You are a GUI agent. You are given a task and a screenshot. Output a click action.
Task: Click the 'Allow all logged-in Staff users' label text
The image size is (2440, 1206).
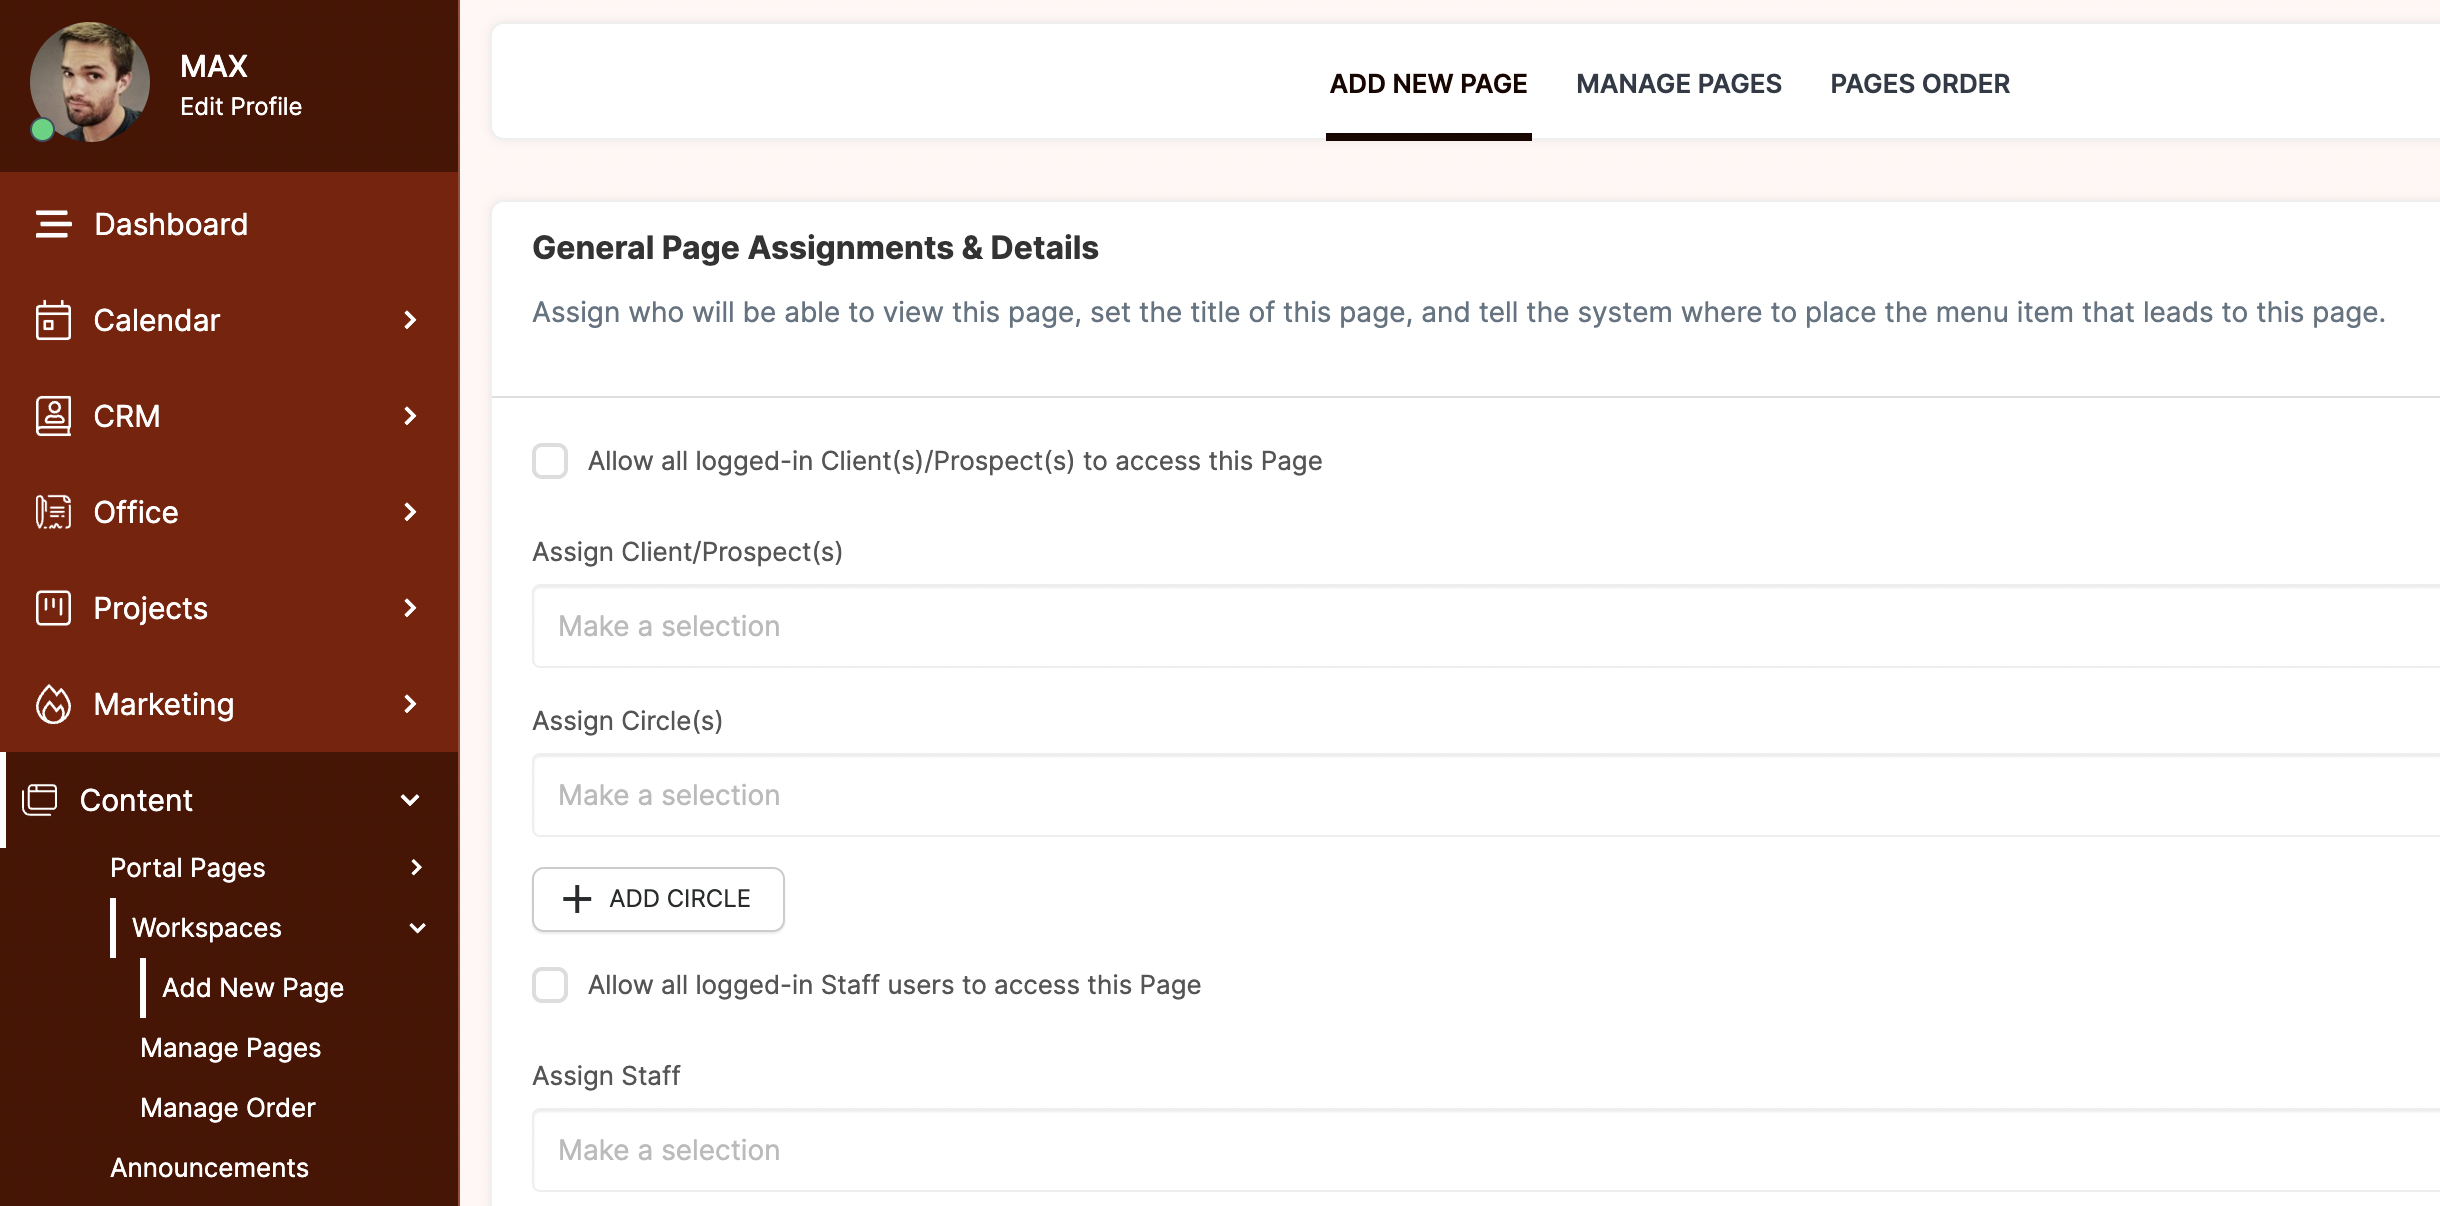(x=894, y=985)
